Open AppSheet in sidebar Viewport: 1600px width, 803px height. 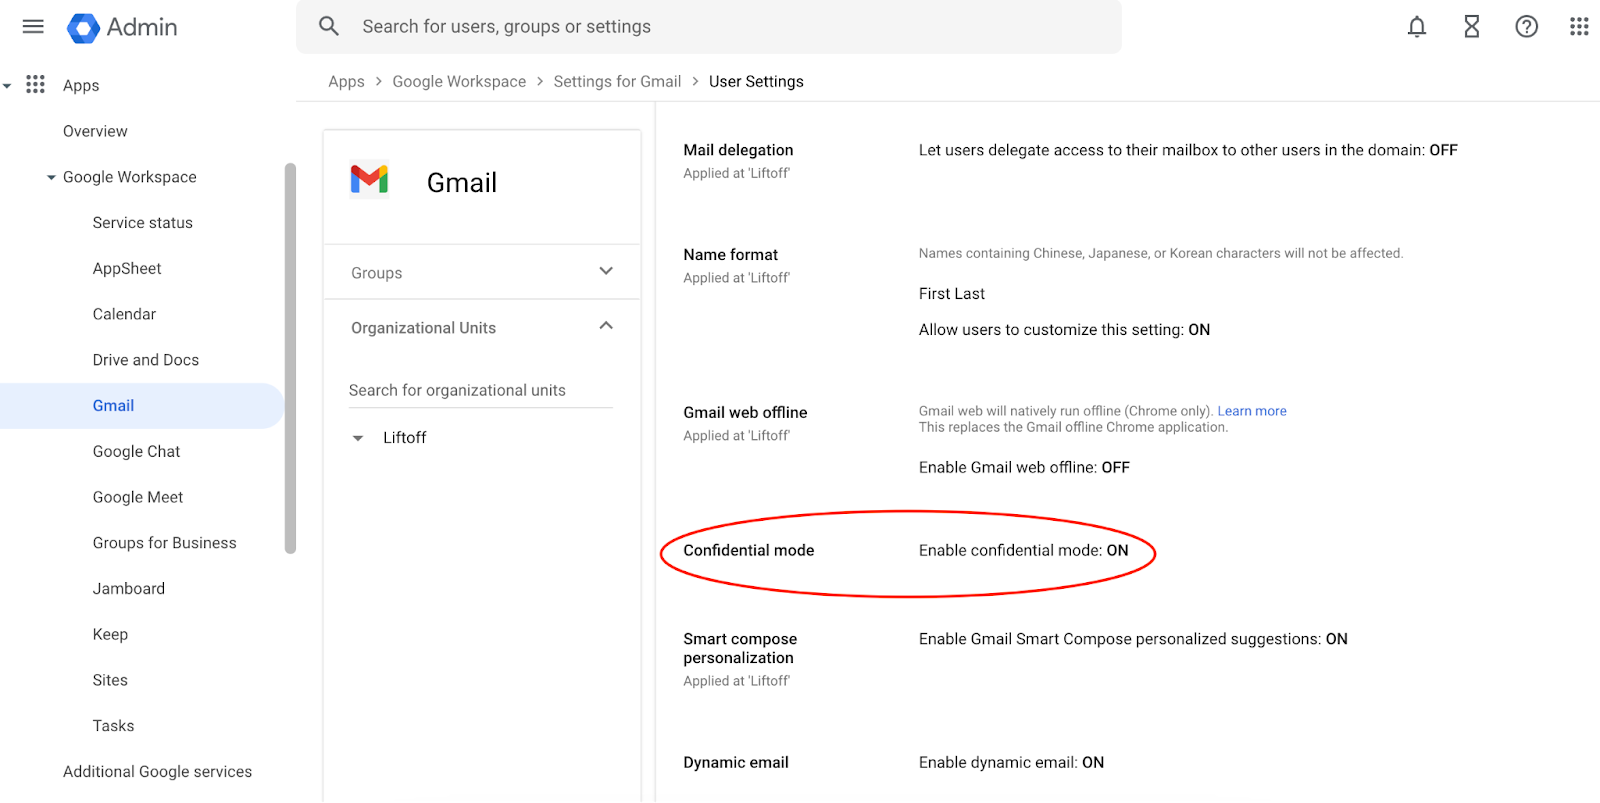(127, 268)
